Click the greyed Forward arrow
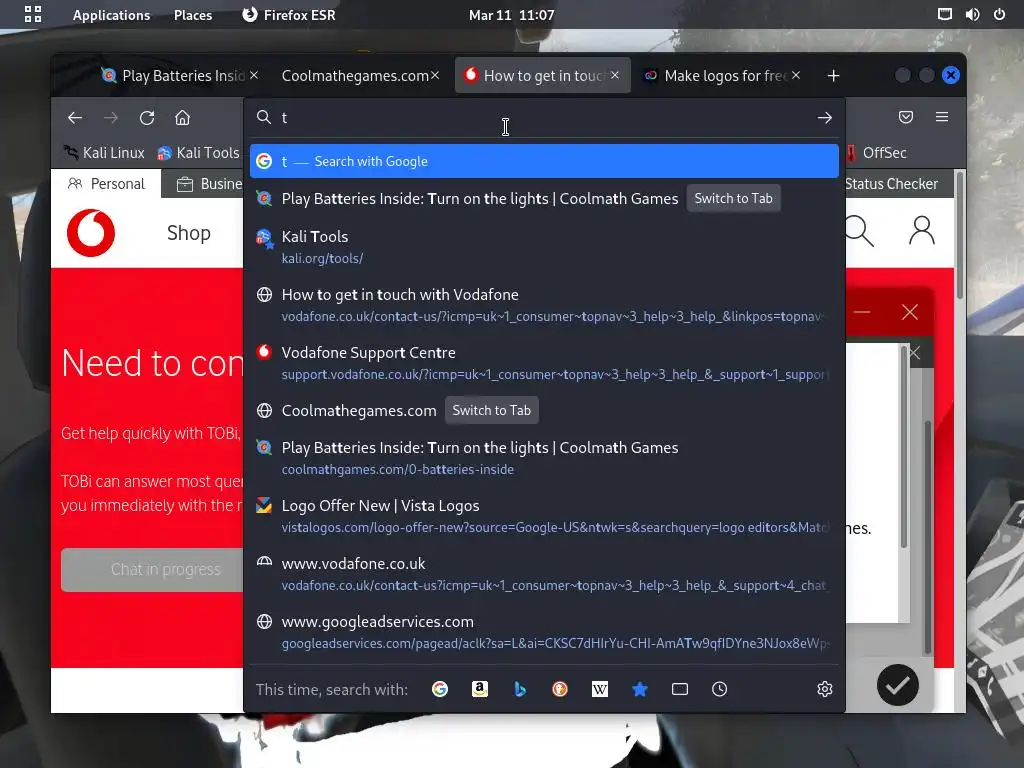The image size is (1024, 768). [x=111, y=118]
